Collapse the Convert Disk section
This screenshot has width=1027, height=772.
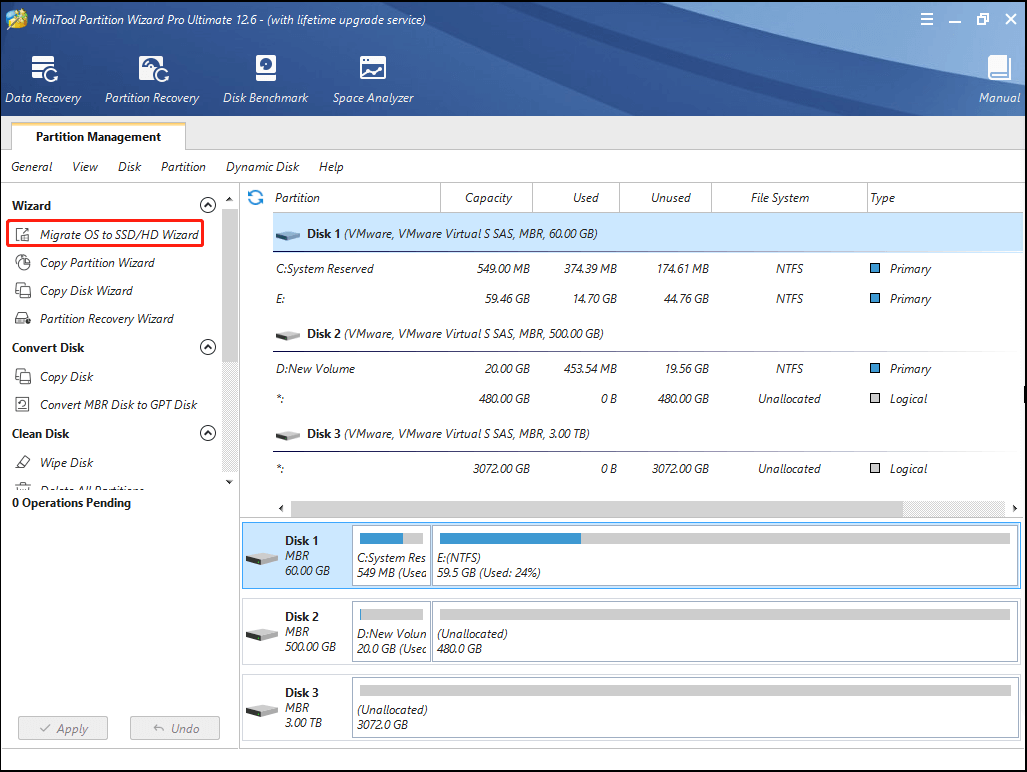(x=208, y=347)
